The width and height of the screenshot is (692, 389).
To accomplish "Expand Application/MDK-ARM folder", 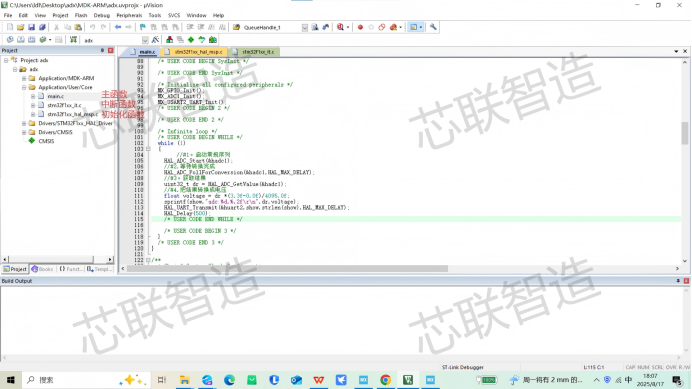I will tap(24, 78).
